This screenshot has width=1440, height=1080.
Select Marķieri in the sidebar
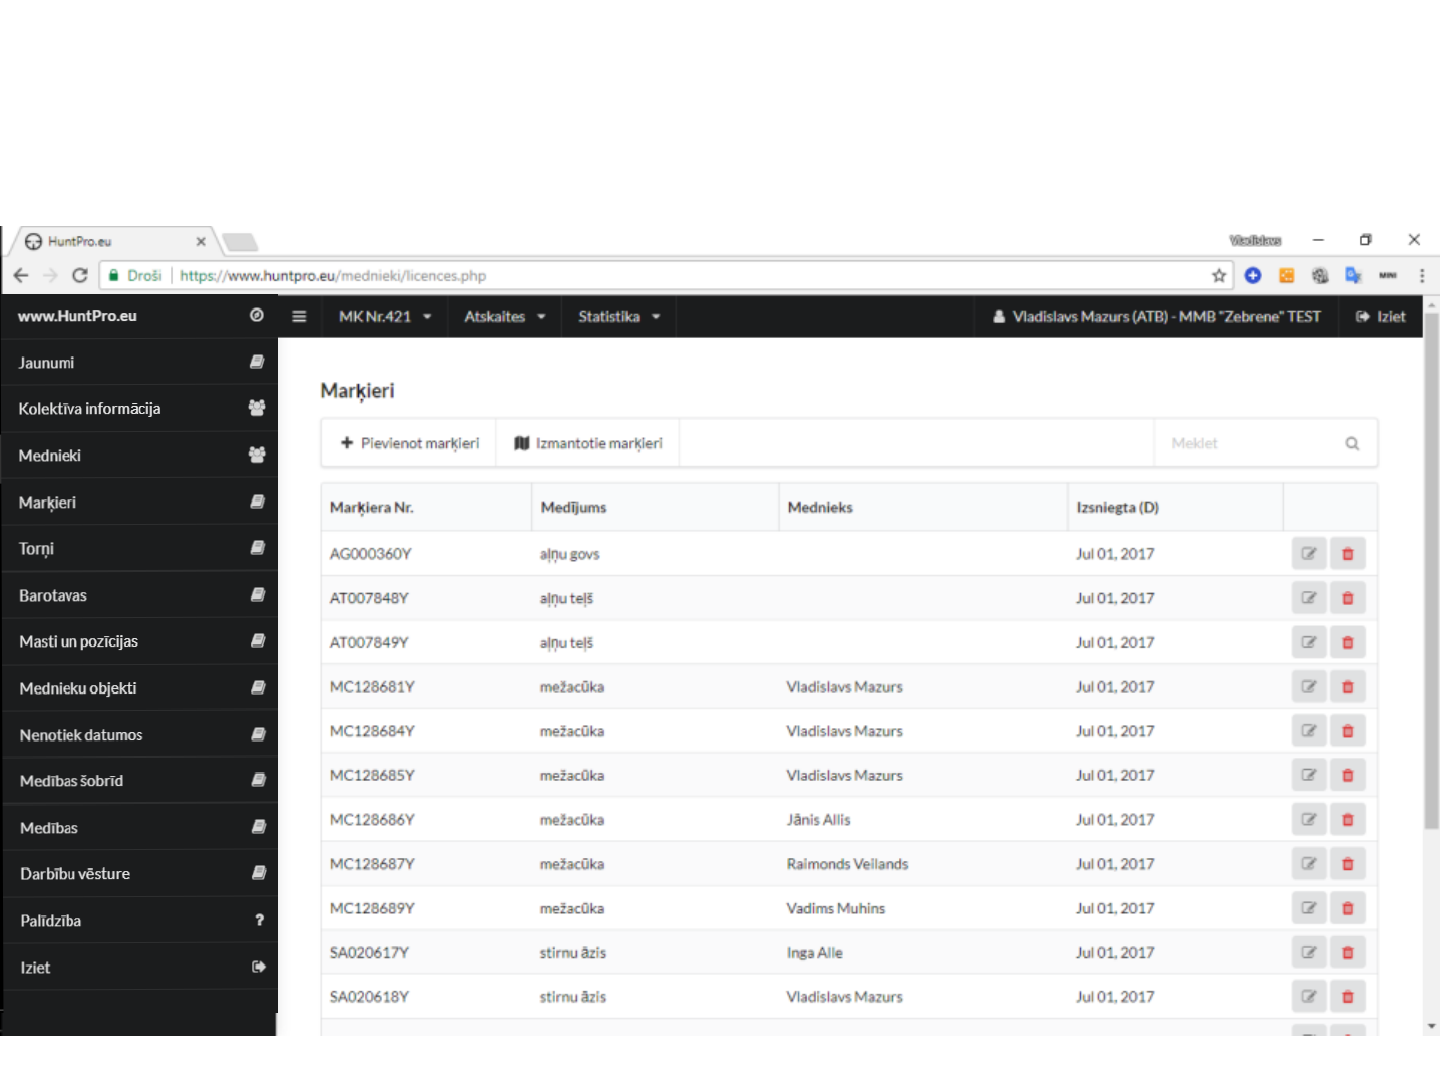tap(140, 502)
